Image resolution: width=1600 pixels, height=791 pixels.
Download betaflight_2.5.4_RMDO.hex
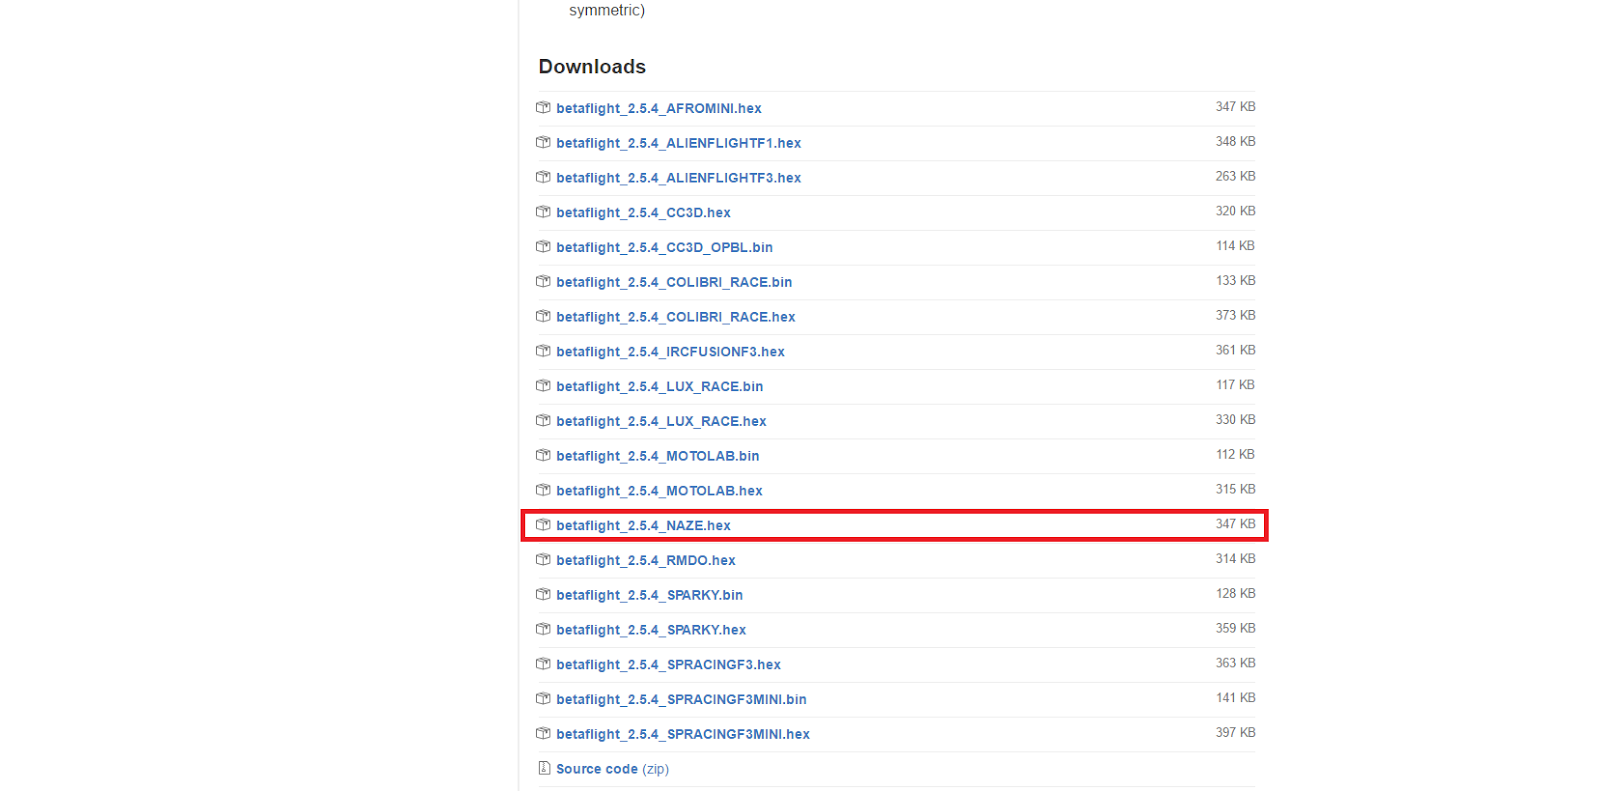click(646, 560)
